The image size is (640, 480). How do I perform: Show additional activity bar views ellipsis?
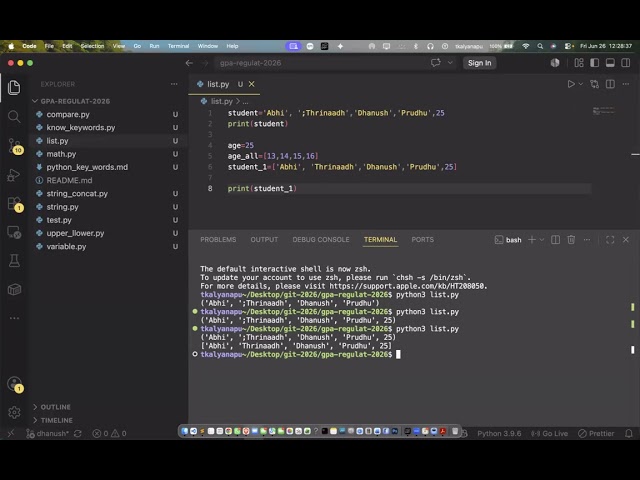click(x=14, y=318)
